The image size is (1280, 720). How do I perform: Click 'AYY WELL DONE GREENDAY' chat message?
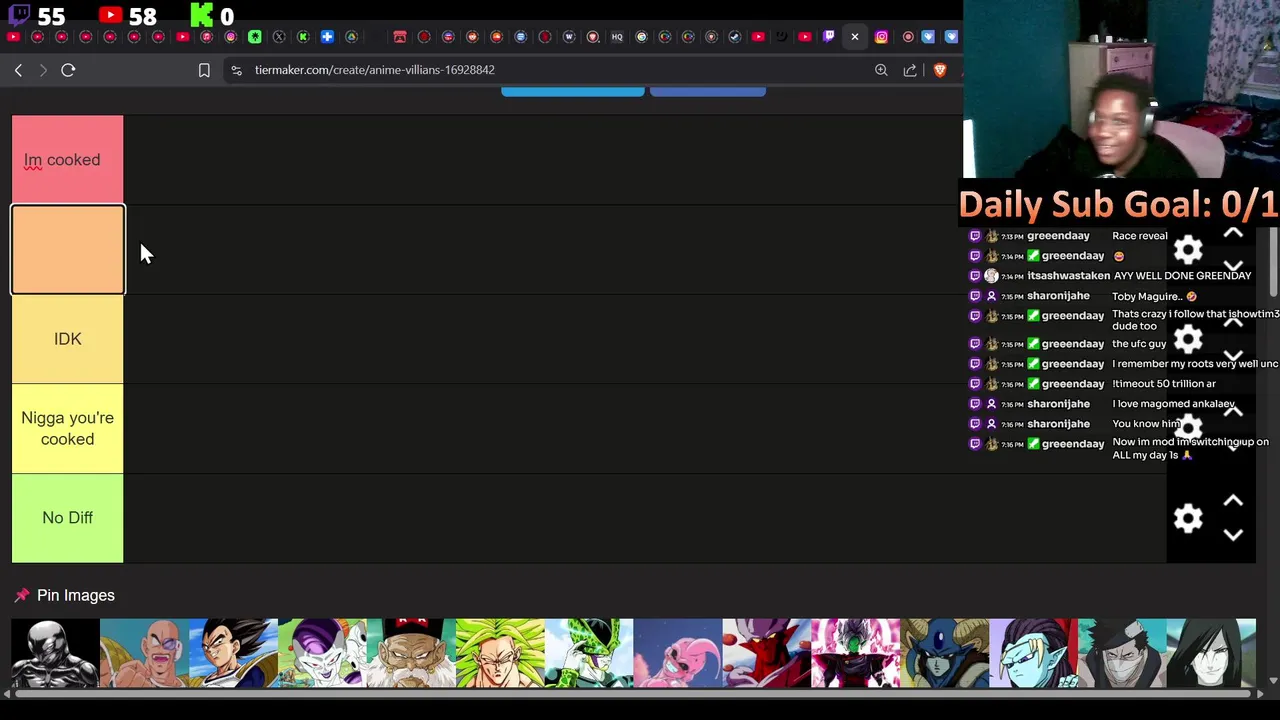coord(1182,276)
